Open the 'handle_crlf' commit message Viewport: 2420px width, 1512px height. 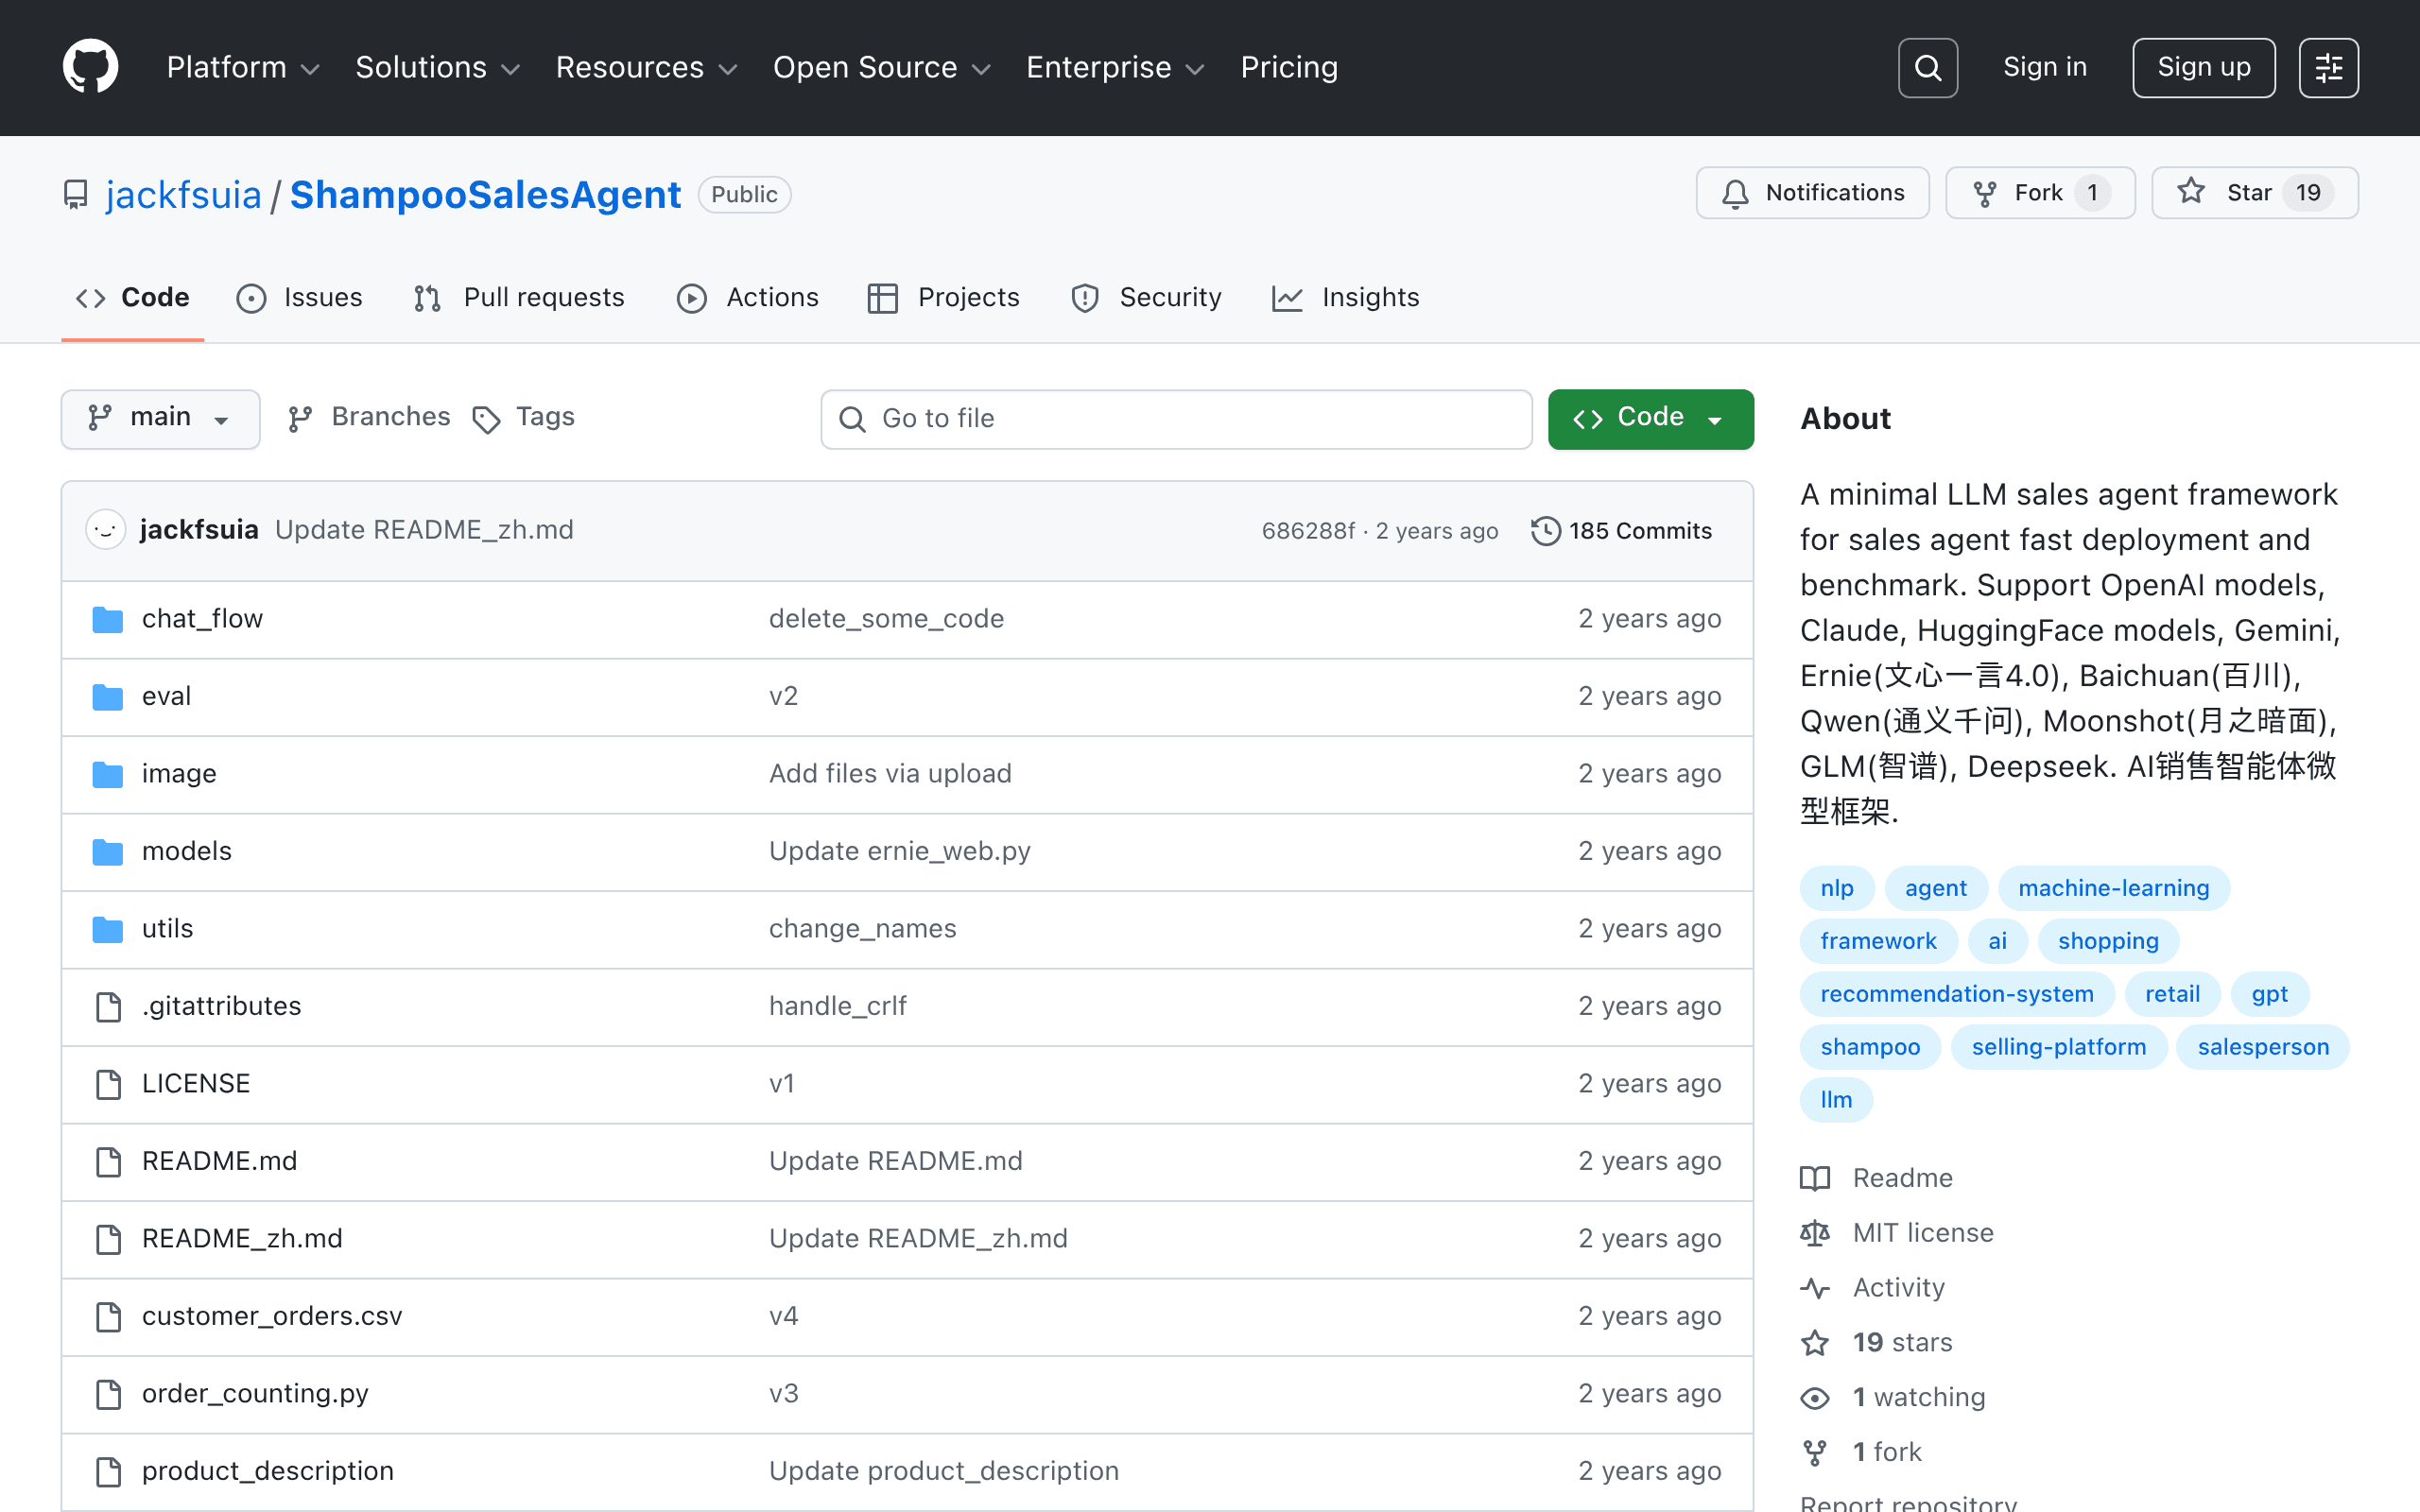point(837,1007)
